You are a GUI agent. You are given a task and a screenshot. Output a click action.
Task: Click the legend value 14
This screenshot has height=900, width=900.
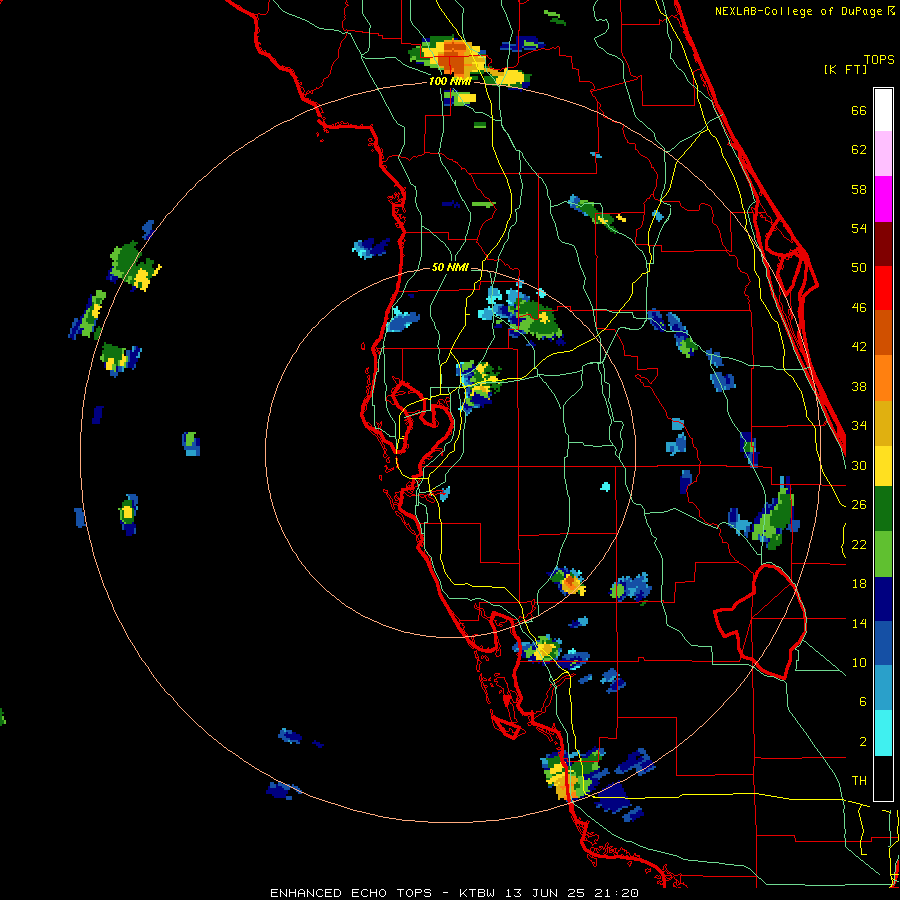coord(859,623)
